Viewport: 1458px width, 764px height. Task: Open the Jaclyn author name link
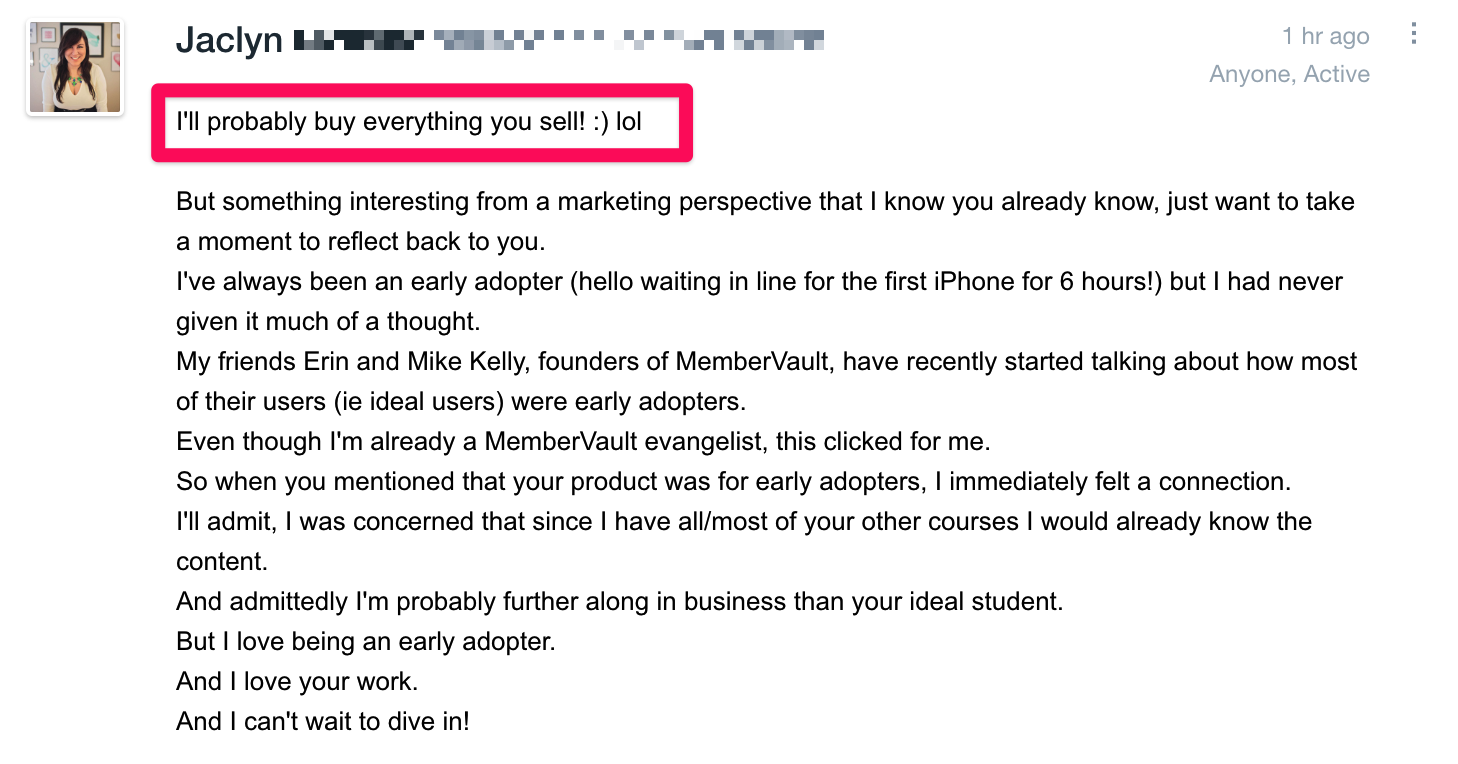[x=229, y=40]
